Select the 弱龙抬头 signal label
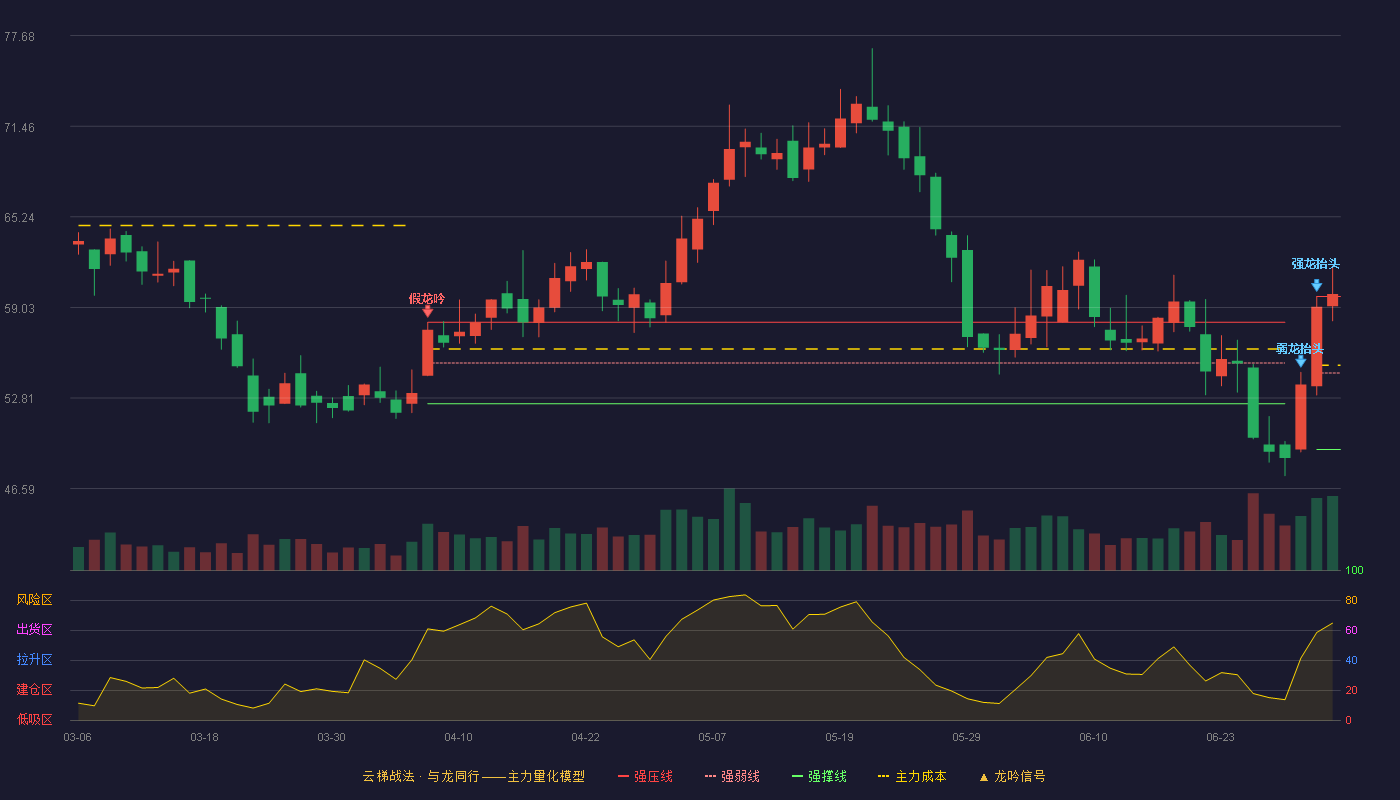This screenshot has height=800, width=1400. [1300, 348]
